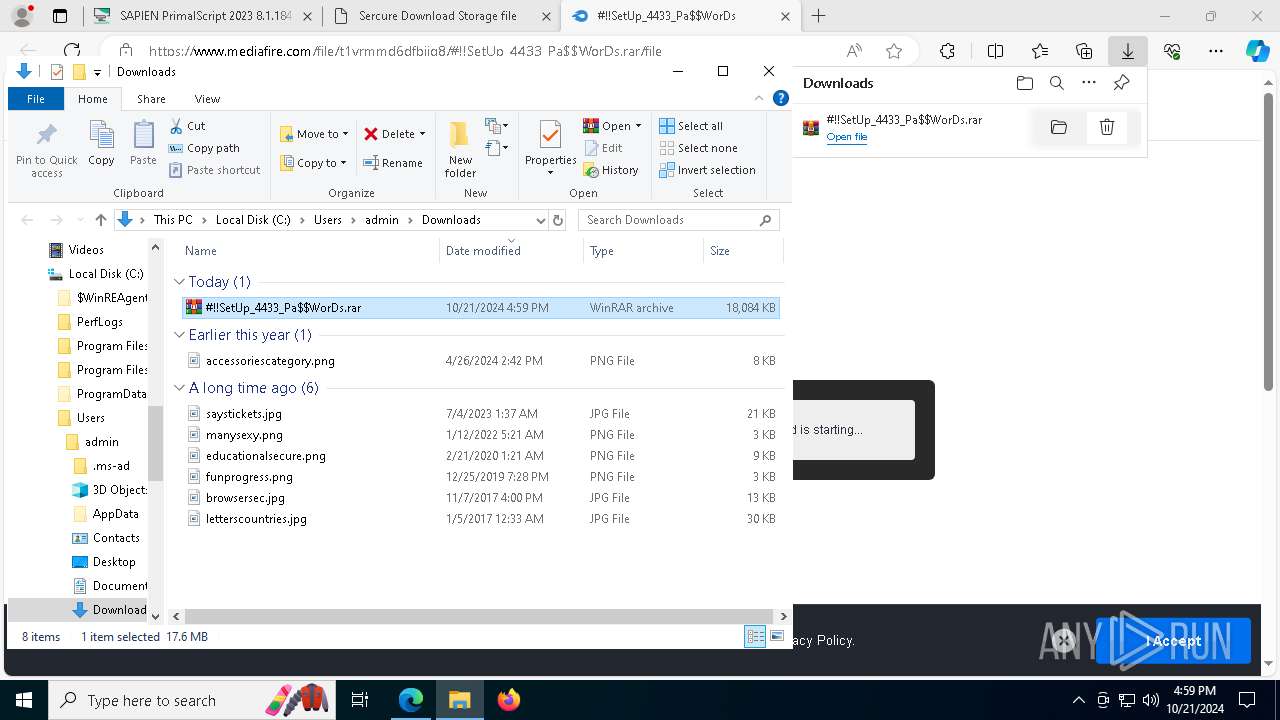Search downloads in Edge panel
The image size is (1280, 720).
[1056, 83]
